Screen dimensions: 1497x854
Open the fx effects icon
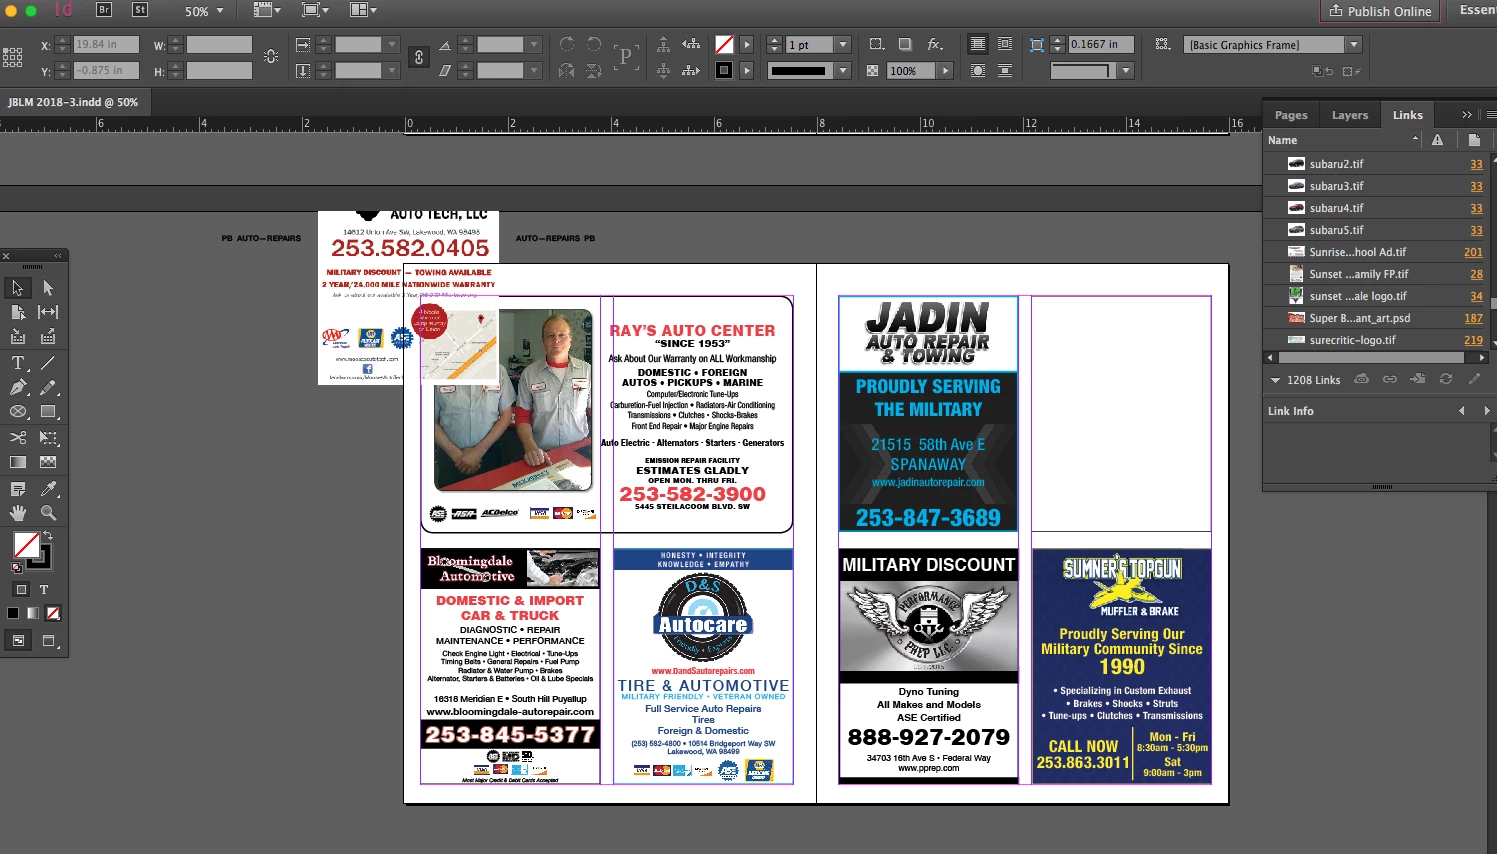pos(935,44)
